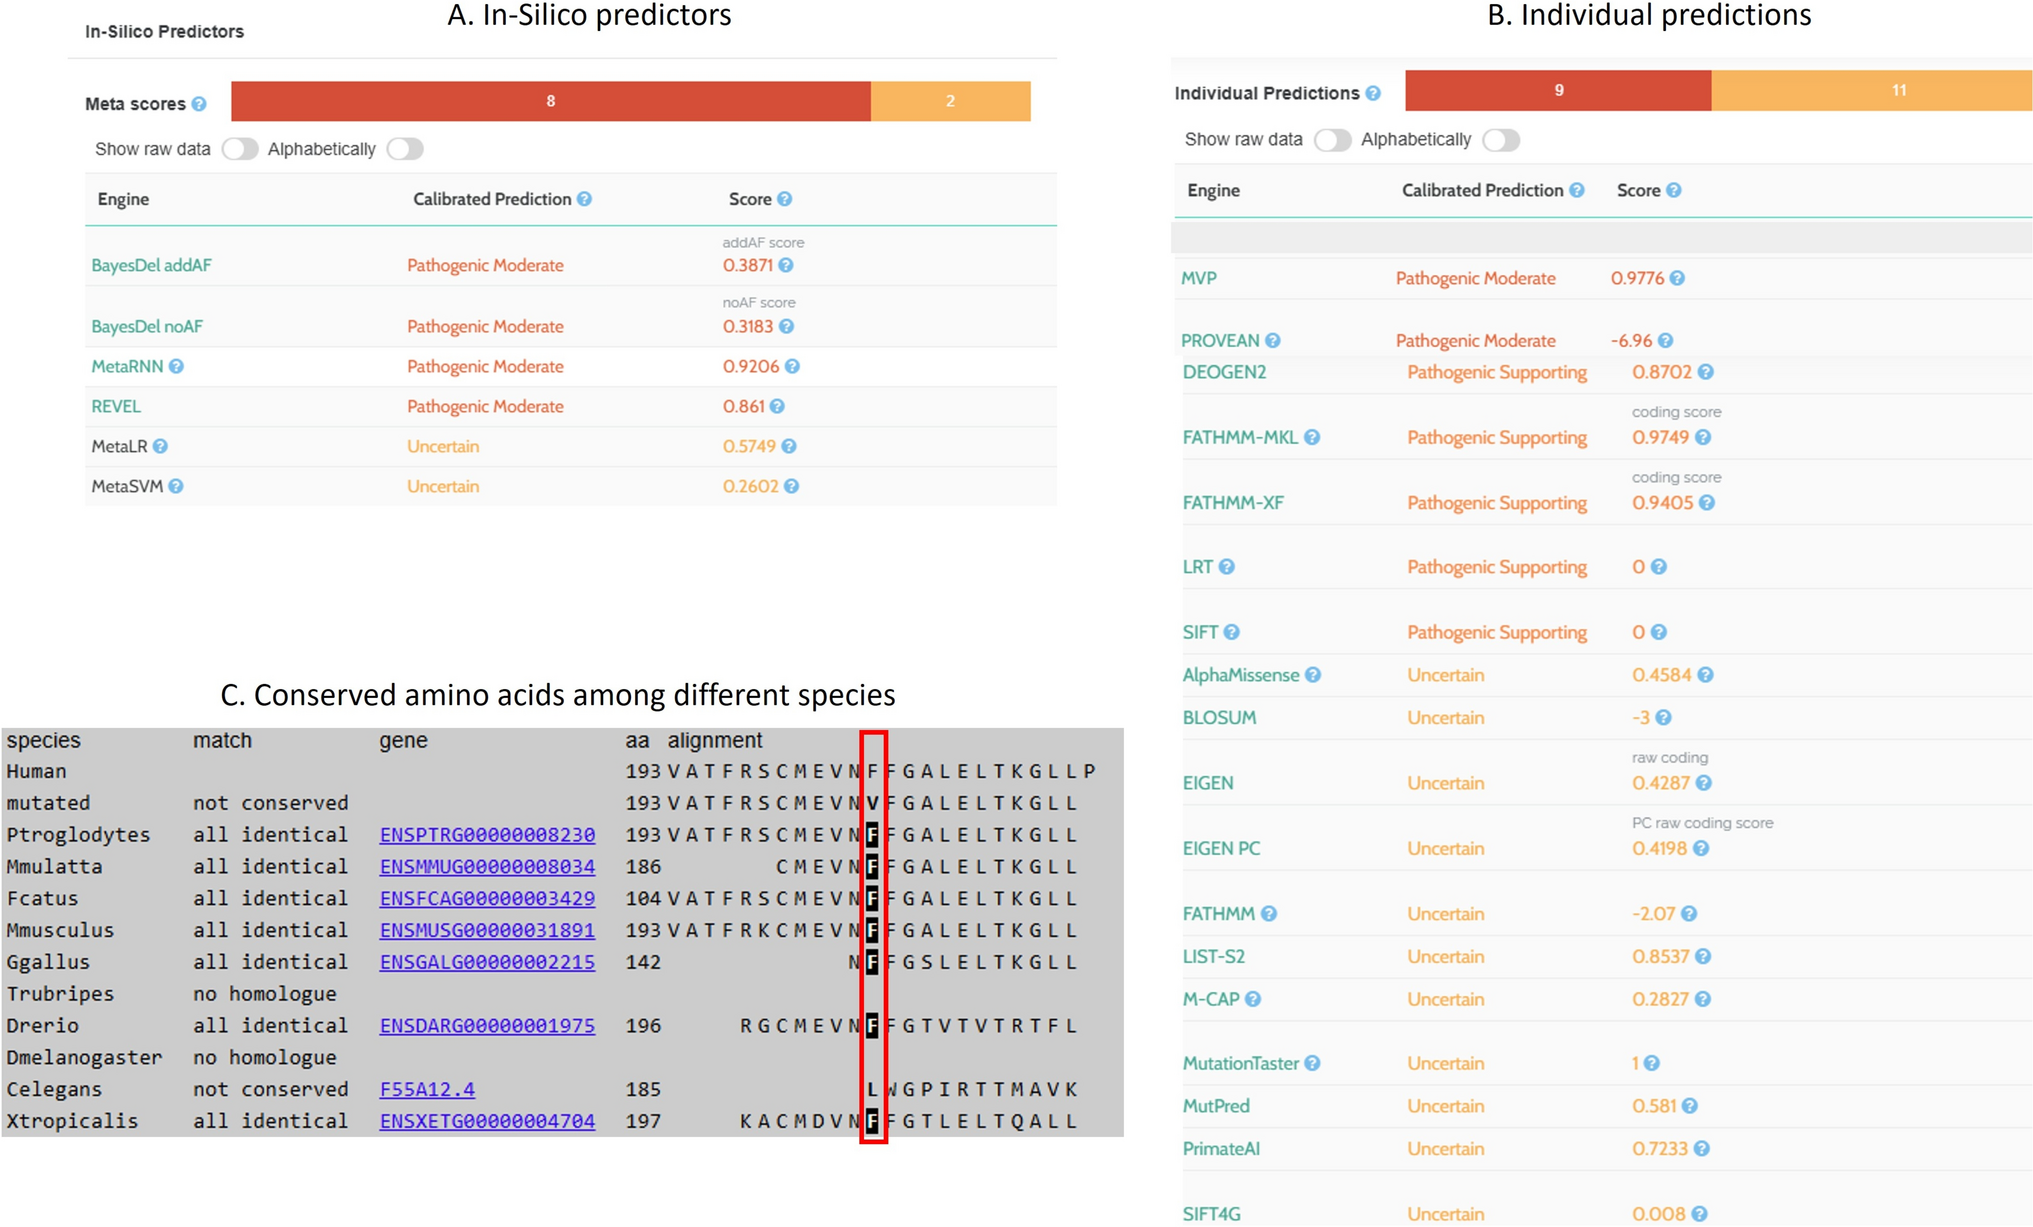This screenshot has width=2033, height=1227.
Task: Click info icon next to REVEL score 0.861
Action: [x=777, y=407]
